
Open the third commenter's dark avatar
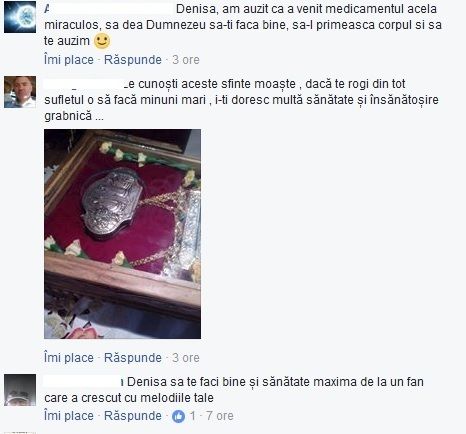(20, 390)
